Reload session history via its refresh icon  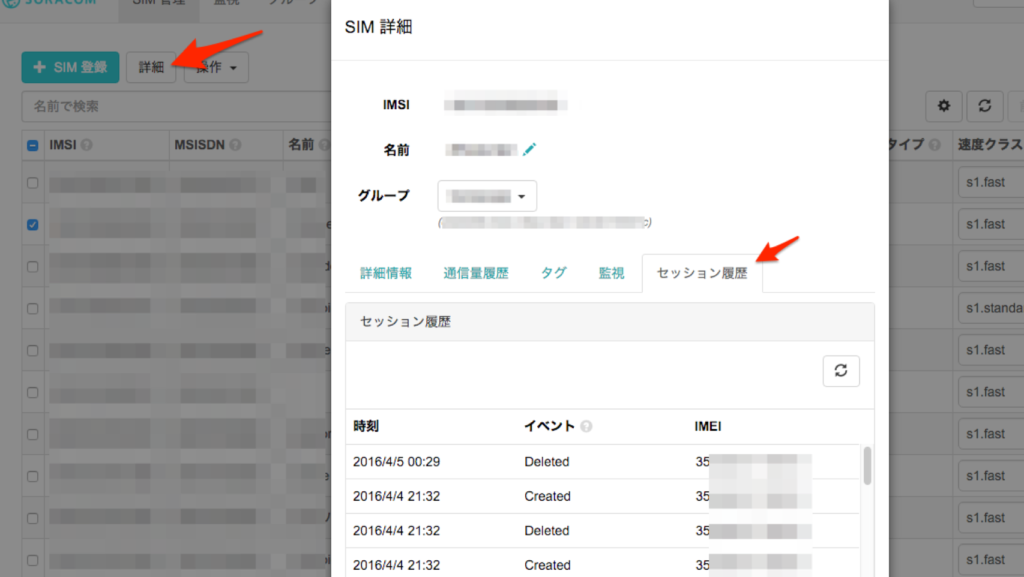click(840, 370)
